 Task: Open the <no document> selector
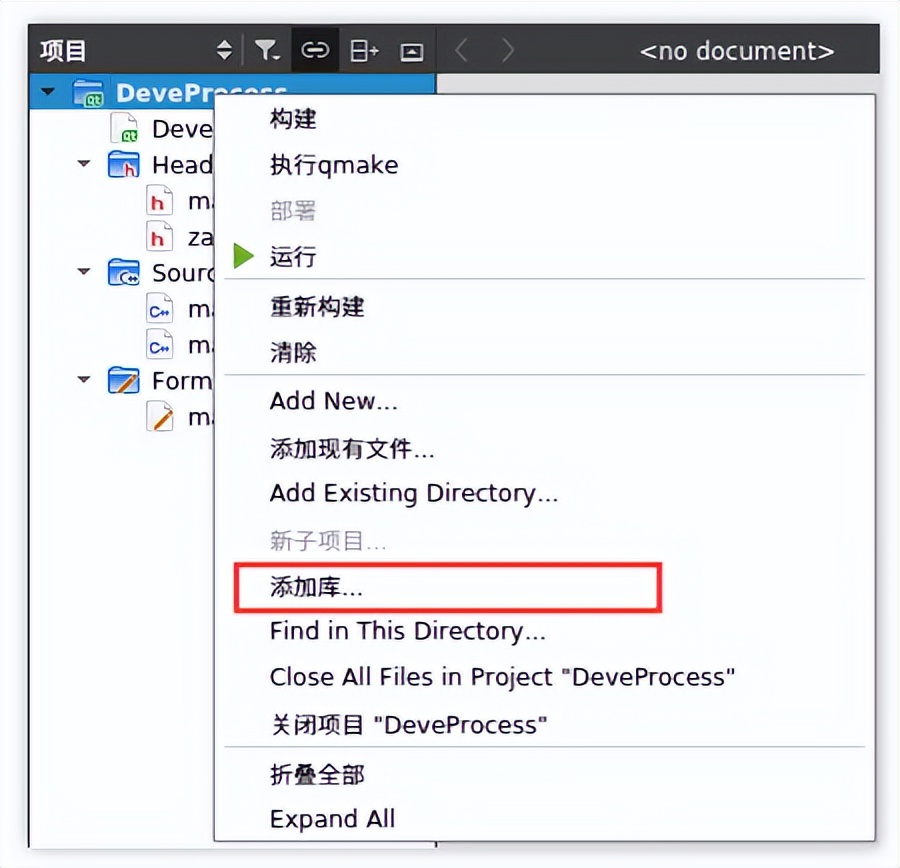click(x=737, y=50)
